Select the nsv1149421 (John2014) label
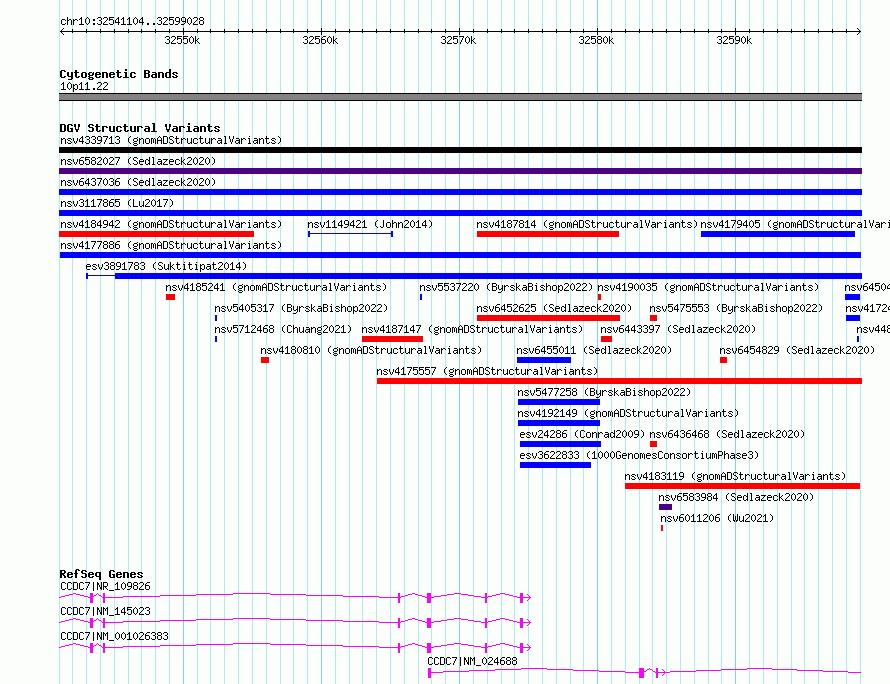This screenshot has height=684, width=890. [x=370, y=224]
